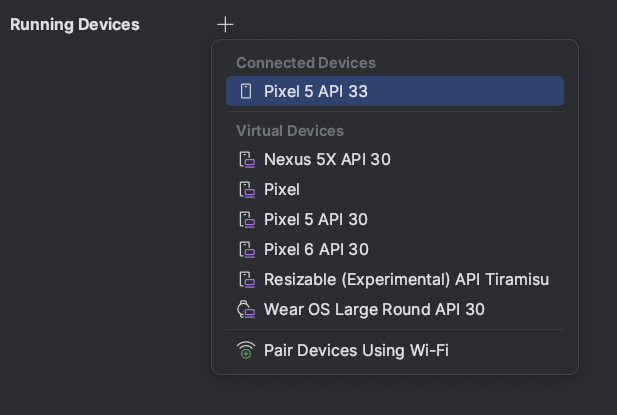Screen dimensions: 617x415
Task: Click the plus icon beside Running Devices
Action: point(225,24)
